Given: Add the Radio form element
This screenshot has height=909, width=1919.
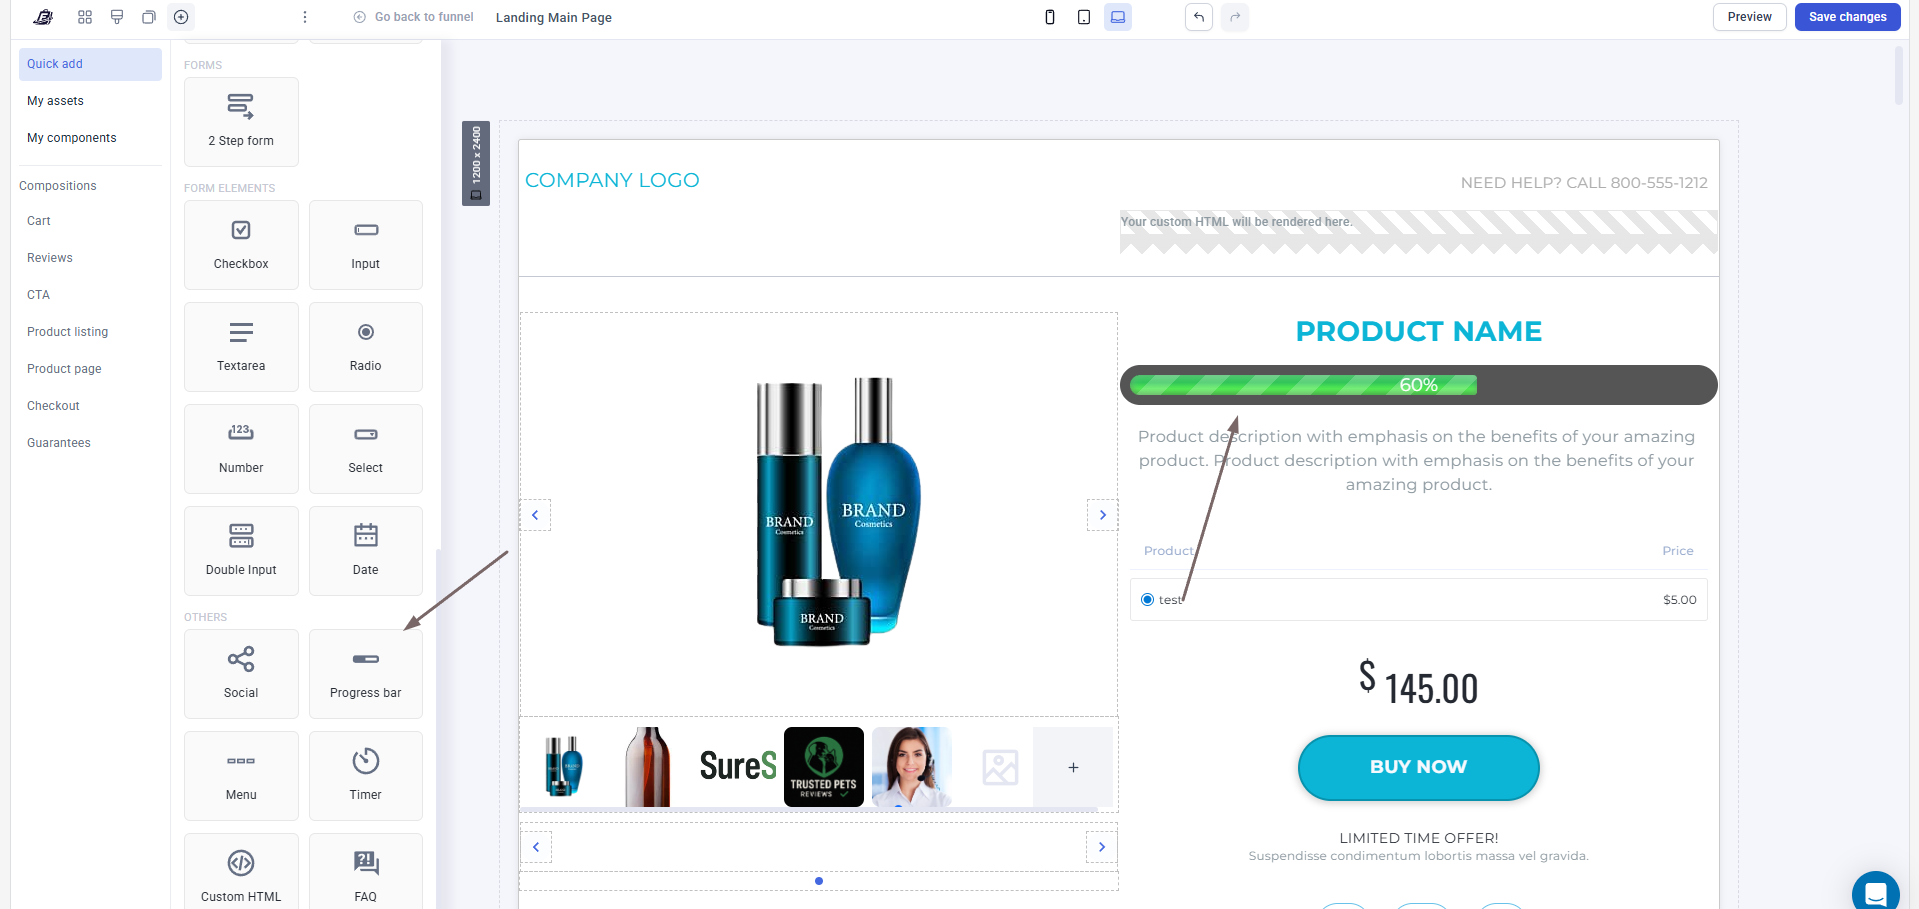Looking at the screenshot, I should tap(365, 347).
